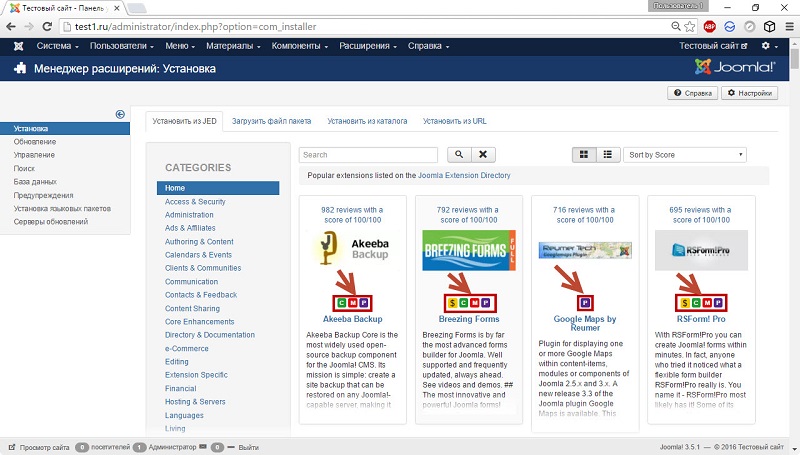Open the Меню dropdown menu
800x455 pixels.
[x=180, y=46]
